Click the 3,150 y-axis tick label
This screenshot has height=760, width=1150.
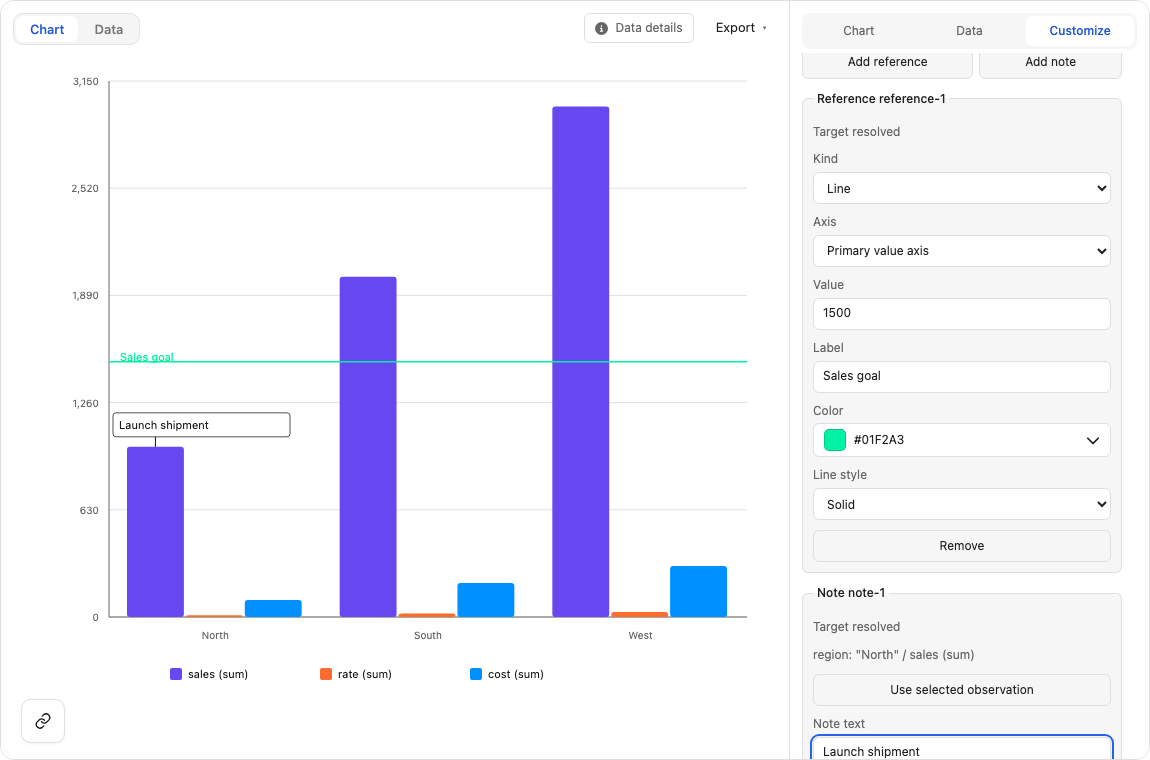click(85, 81)
